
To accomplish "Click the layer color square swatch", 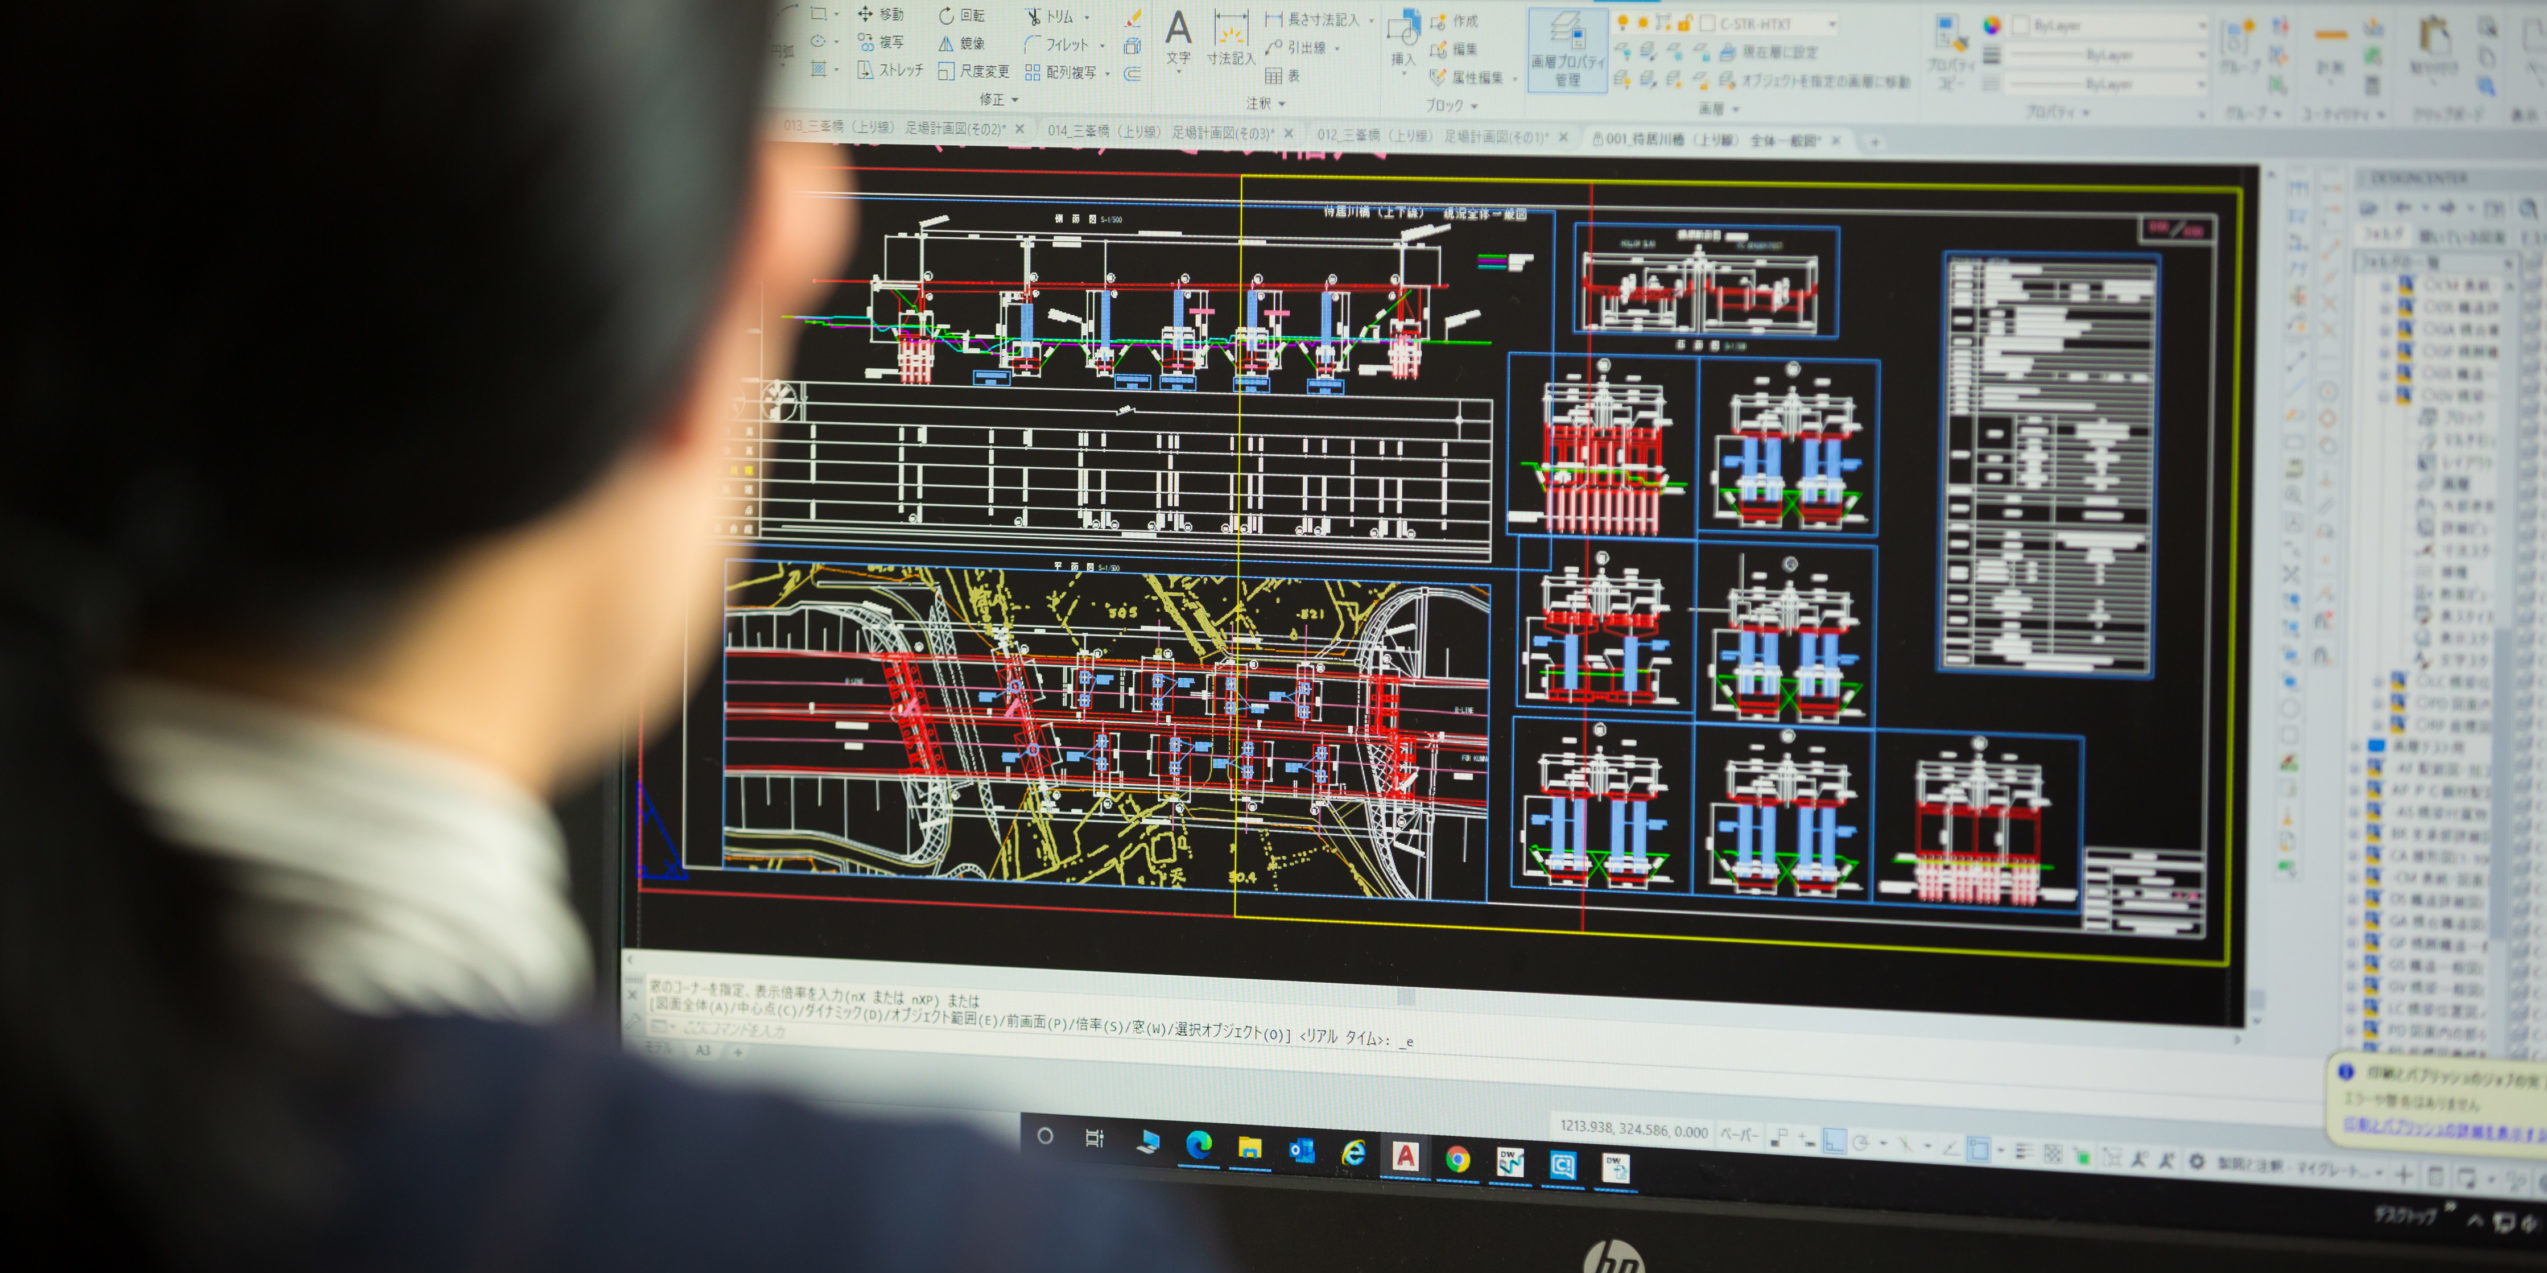I will (1708, 23).
